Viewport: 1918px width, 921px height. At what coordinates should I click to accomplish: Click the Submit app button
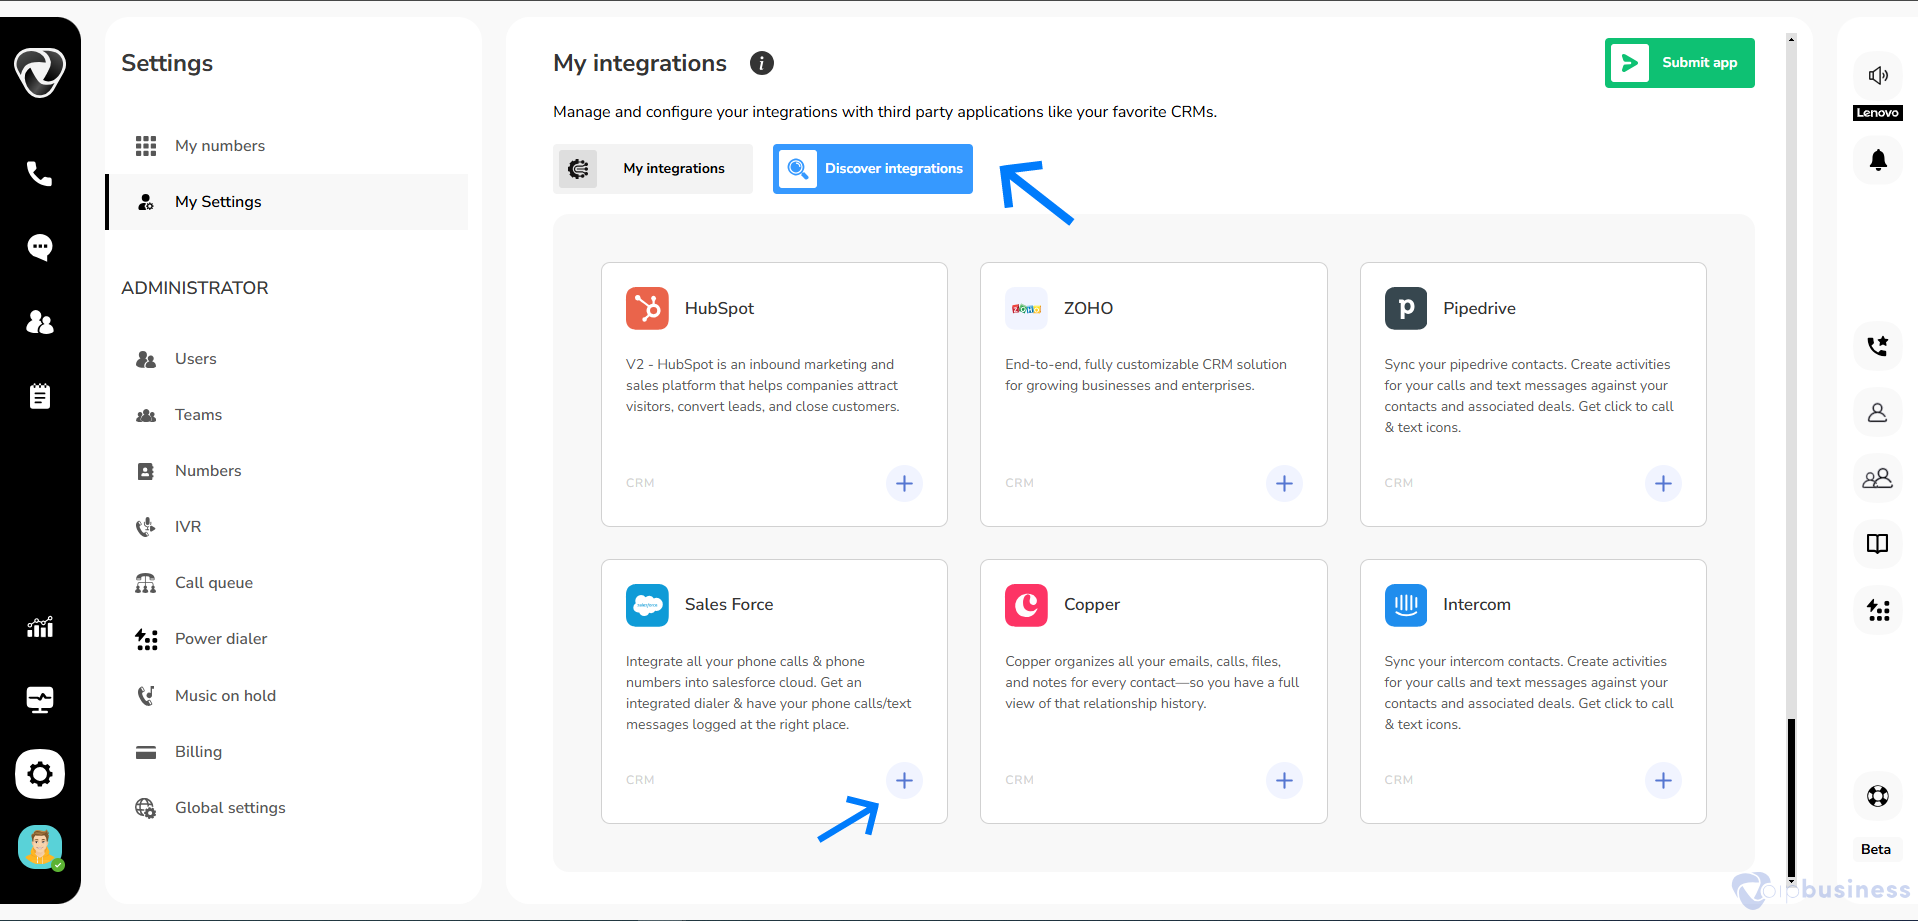1680,63
